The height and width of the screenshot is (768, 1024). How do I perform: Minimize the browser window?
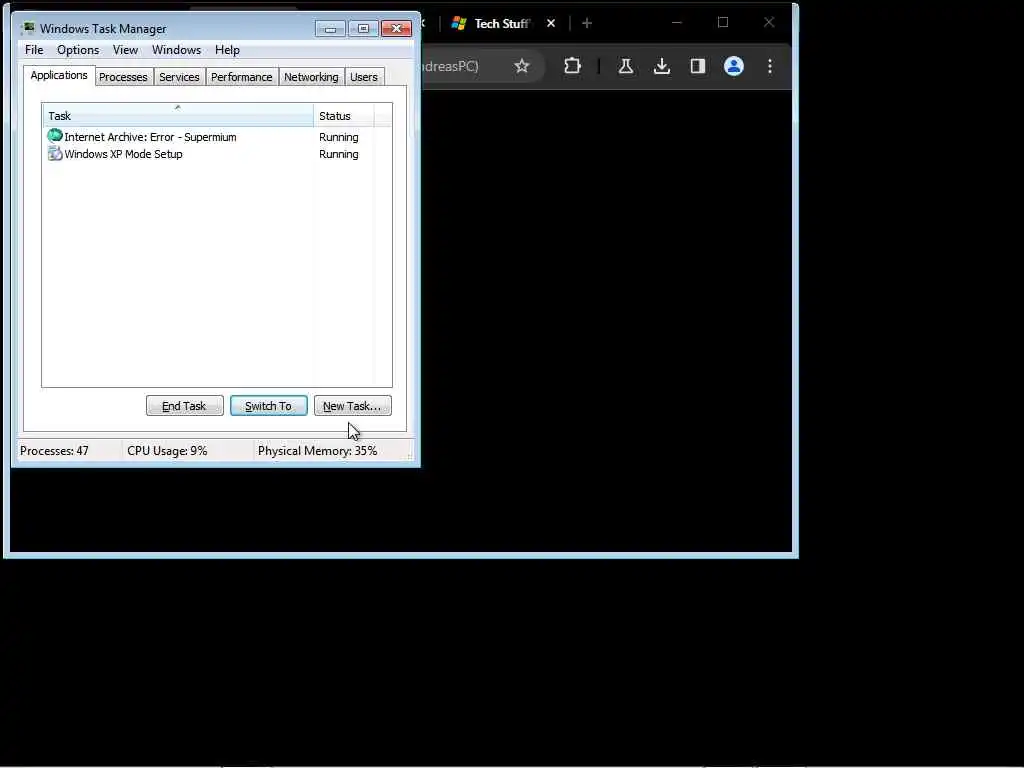[677, 23]
